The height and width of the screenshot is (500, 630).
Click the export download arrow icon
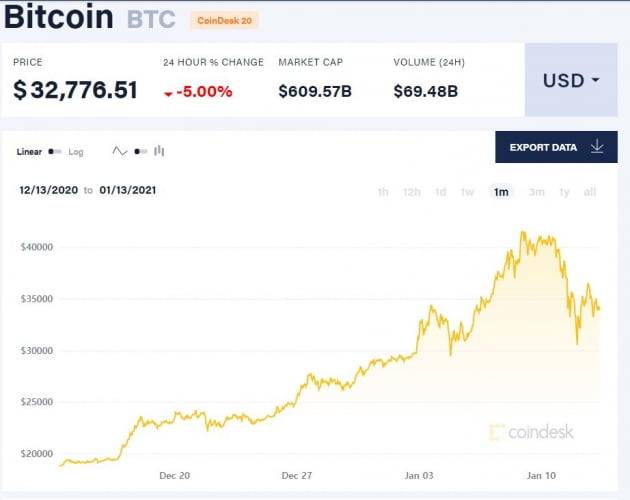click(597, 147)
